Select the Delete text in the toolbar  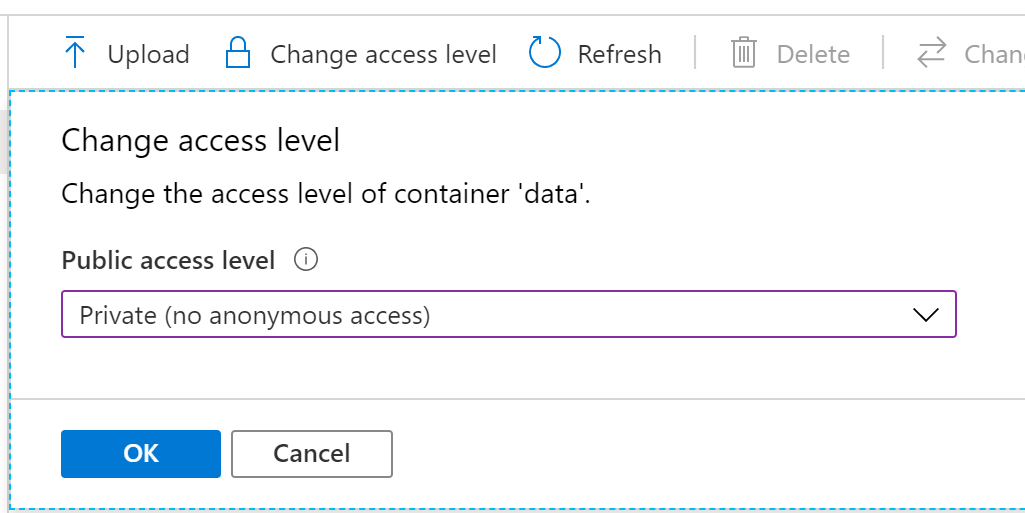coord(813,54)
